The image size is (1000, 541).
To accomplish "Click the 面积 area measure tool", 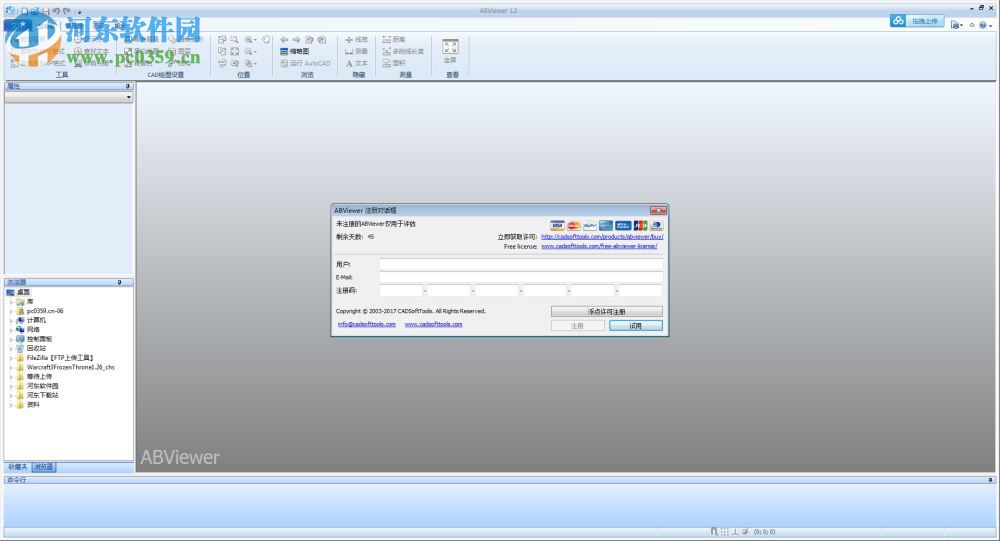I will (x=393, y=63).
